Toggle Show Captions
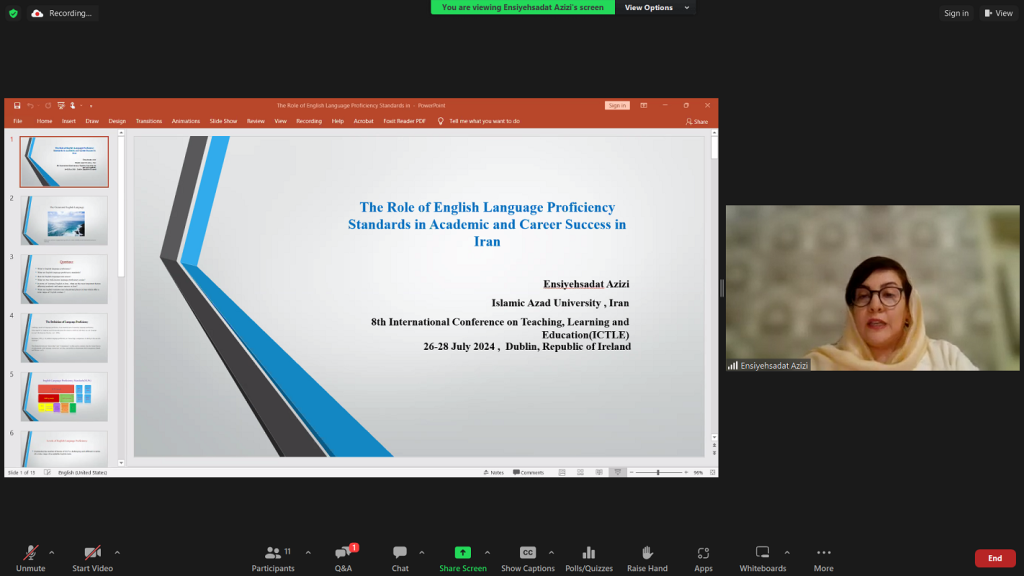This screenshot has width=1024, height=576. (x=527, y=558)
